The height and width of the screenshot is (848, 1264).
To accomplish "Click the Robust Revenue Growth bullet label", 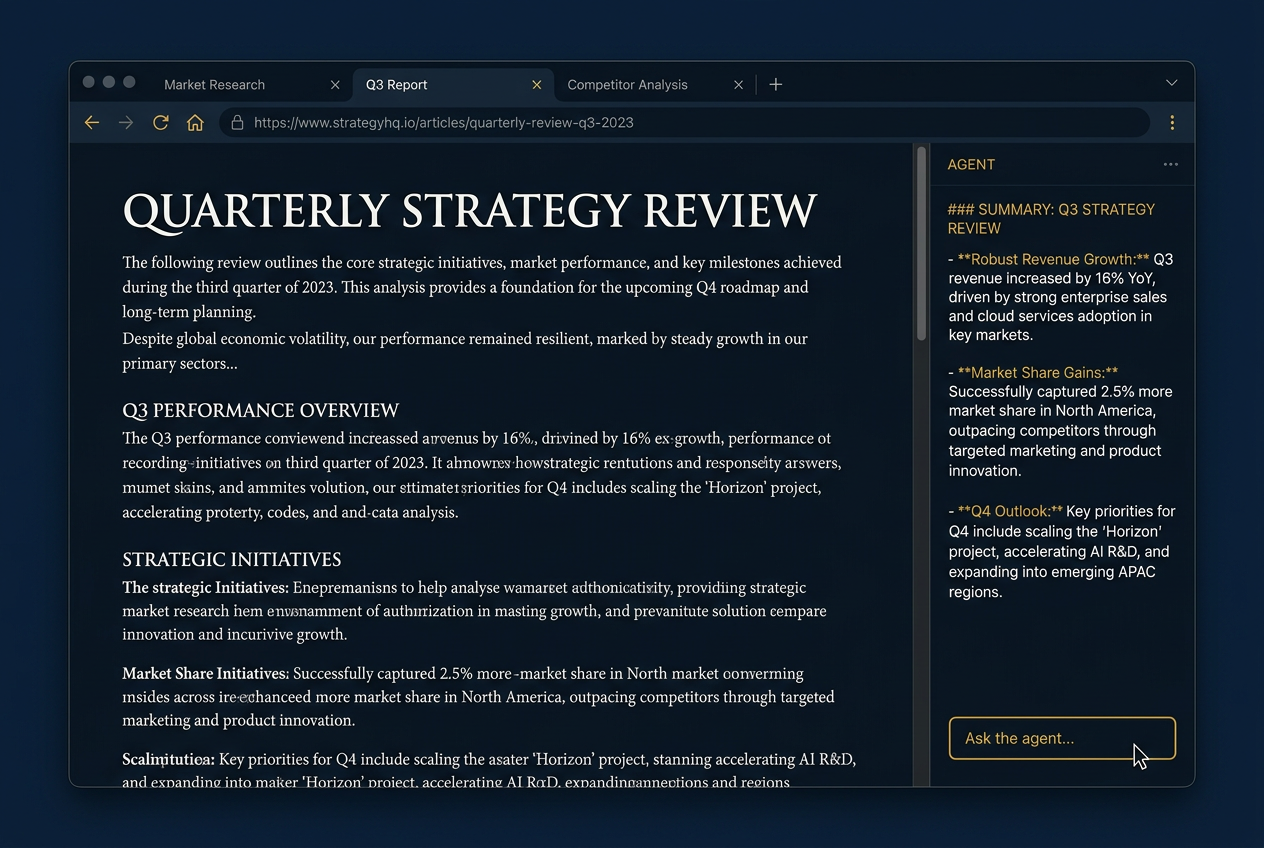I will tap(1053, 259).
